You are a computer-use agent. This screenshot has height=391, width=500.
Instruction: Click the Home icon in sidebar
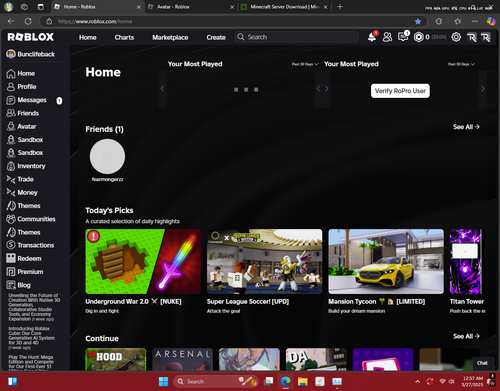tap(11, 74)
